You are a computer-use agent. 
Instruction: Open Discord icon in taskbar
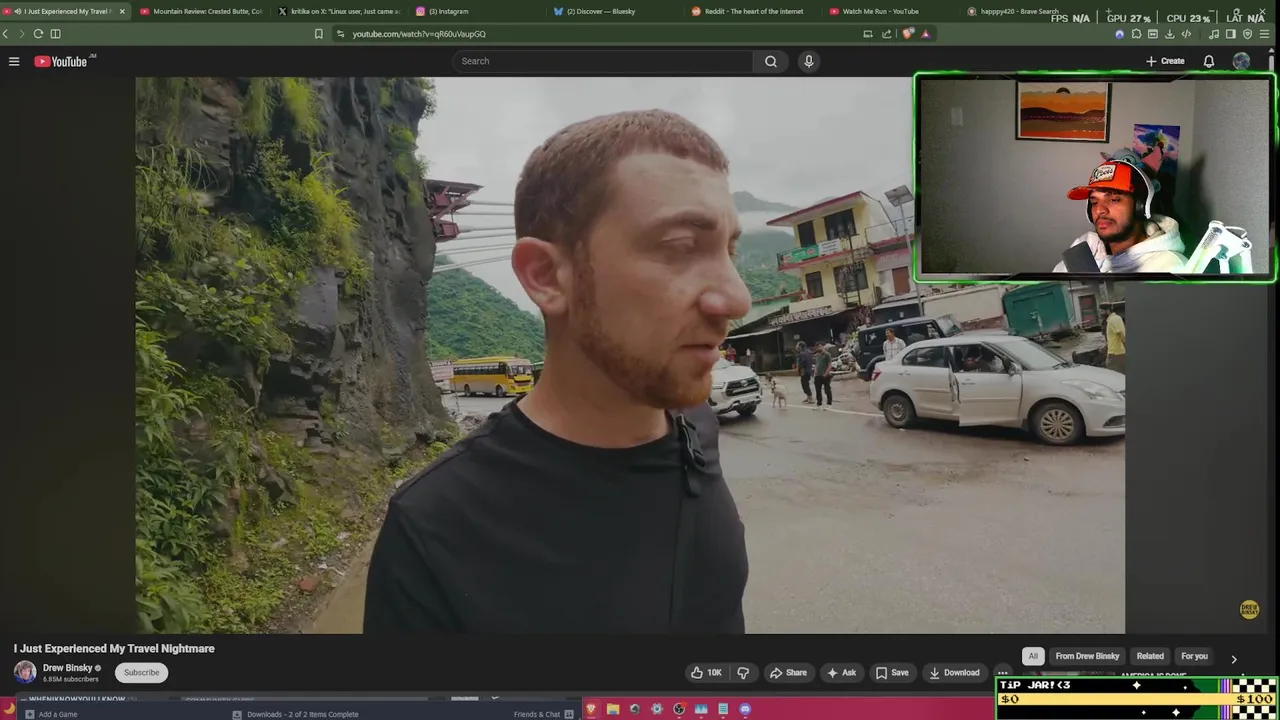coord(745,709)
